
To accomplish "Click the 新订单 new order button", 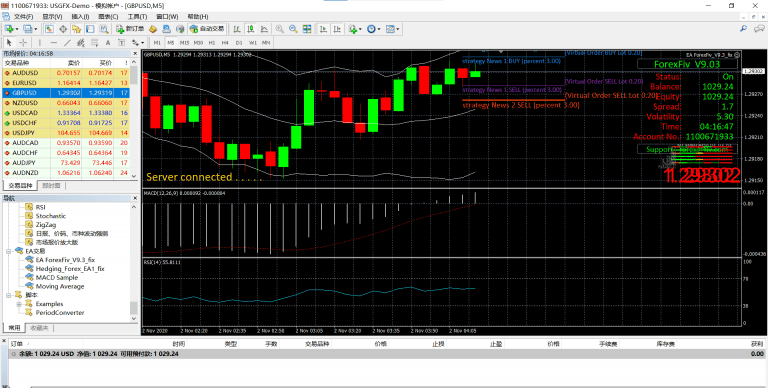I will [x=130, y=29].
